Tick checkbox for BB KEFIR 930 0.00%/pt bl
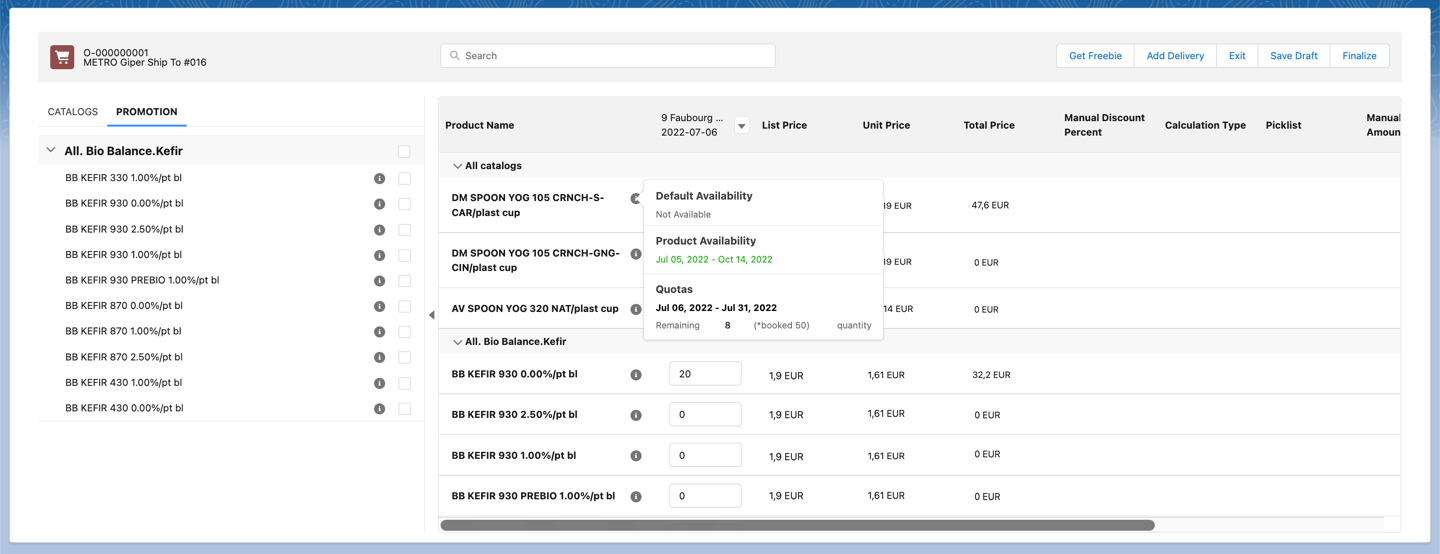The width and height of the screenshot is (1440, 554). (404, 204)
